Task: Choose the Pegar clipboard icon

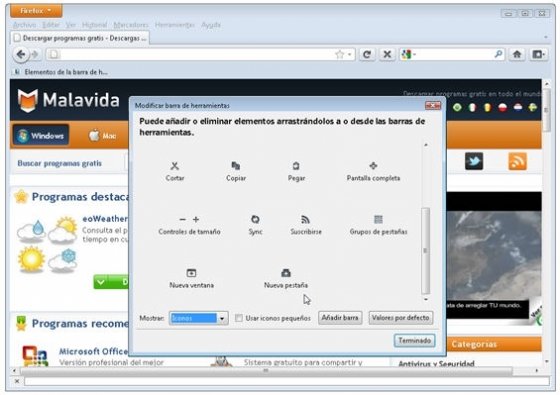Action: 296,166
